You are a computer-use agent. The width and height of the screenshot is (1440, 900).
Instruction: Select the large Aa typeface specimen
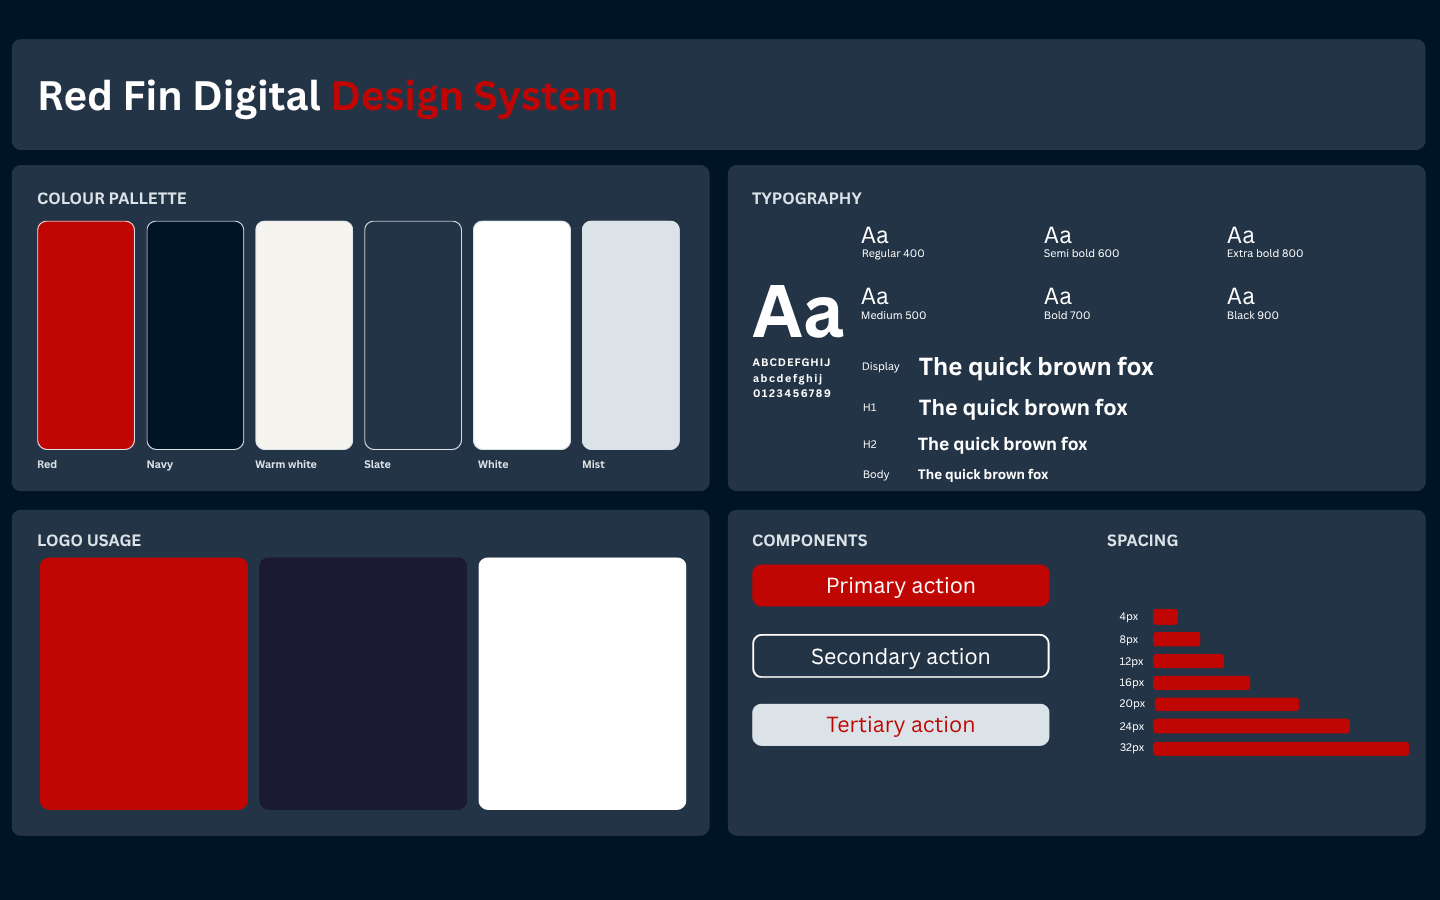798,312
